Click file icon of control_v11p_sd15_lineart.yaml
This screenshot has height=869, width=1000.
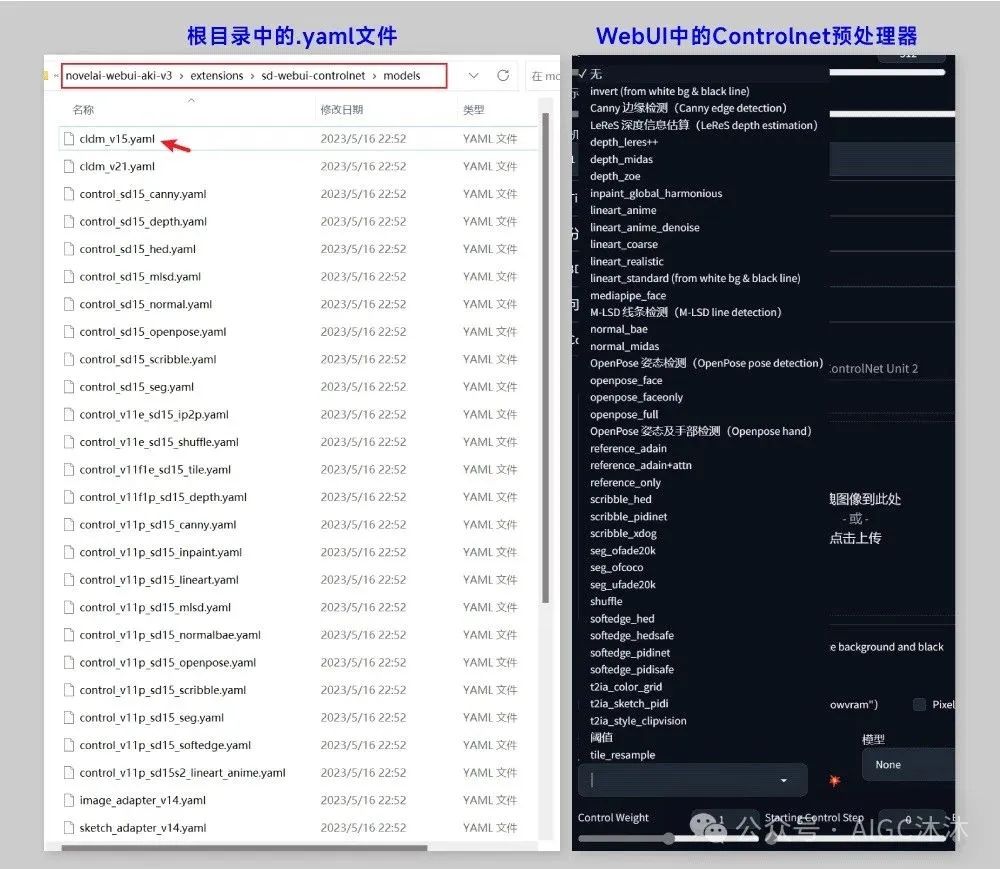(x=69, y=580)
